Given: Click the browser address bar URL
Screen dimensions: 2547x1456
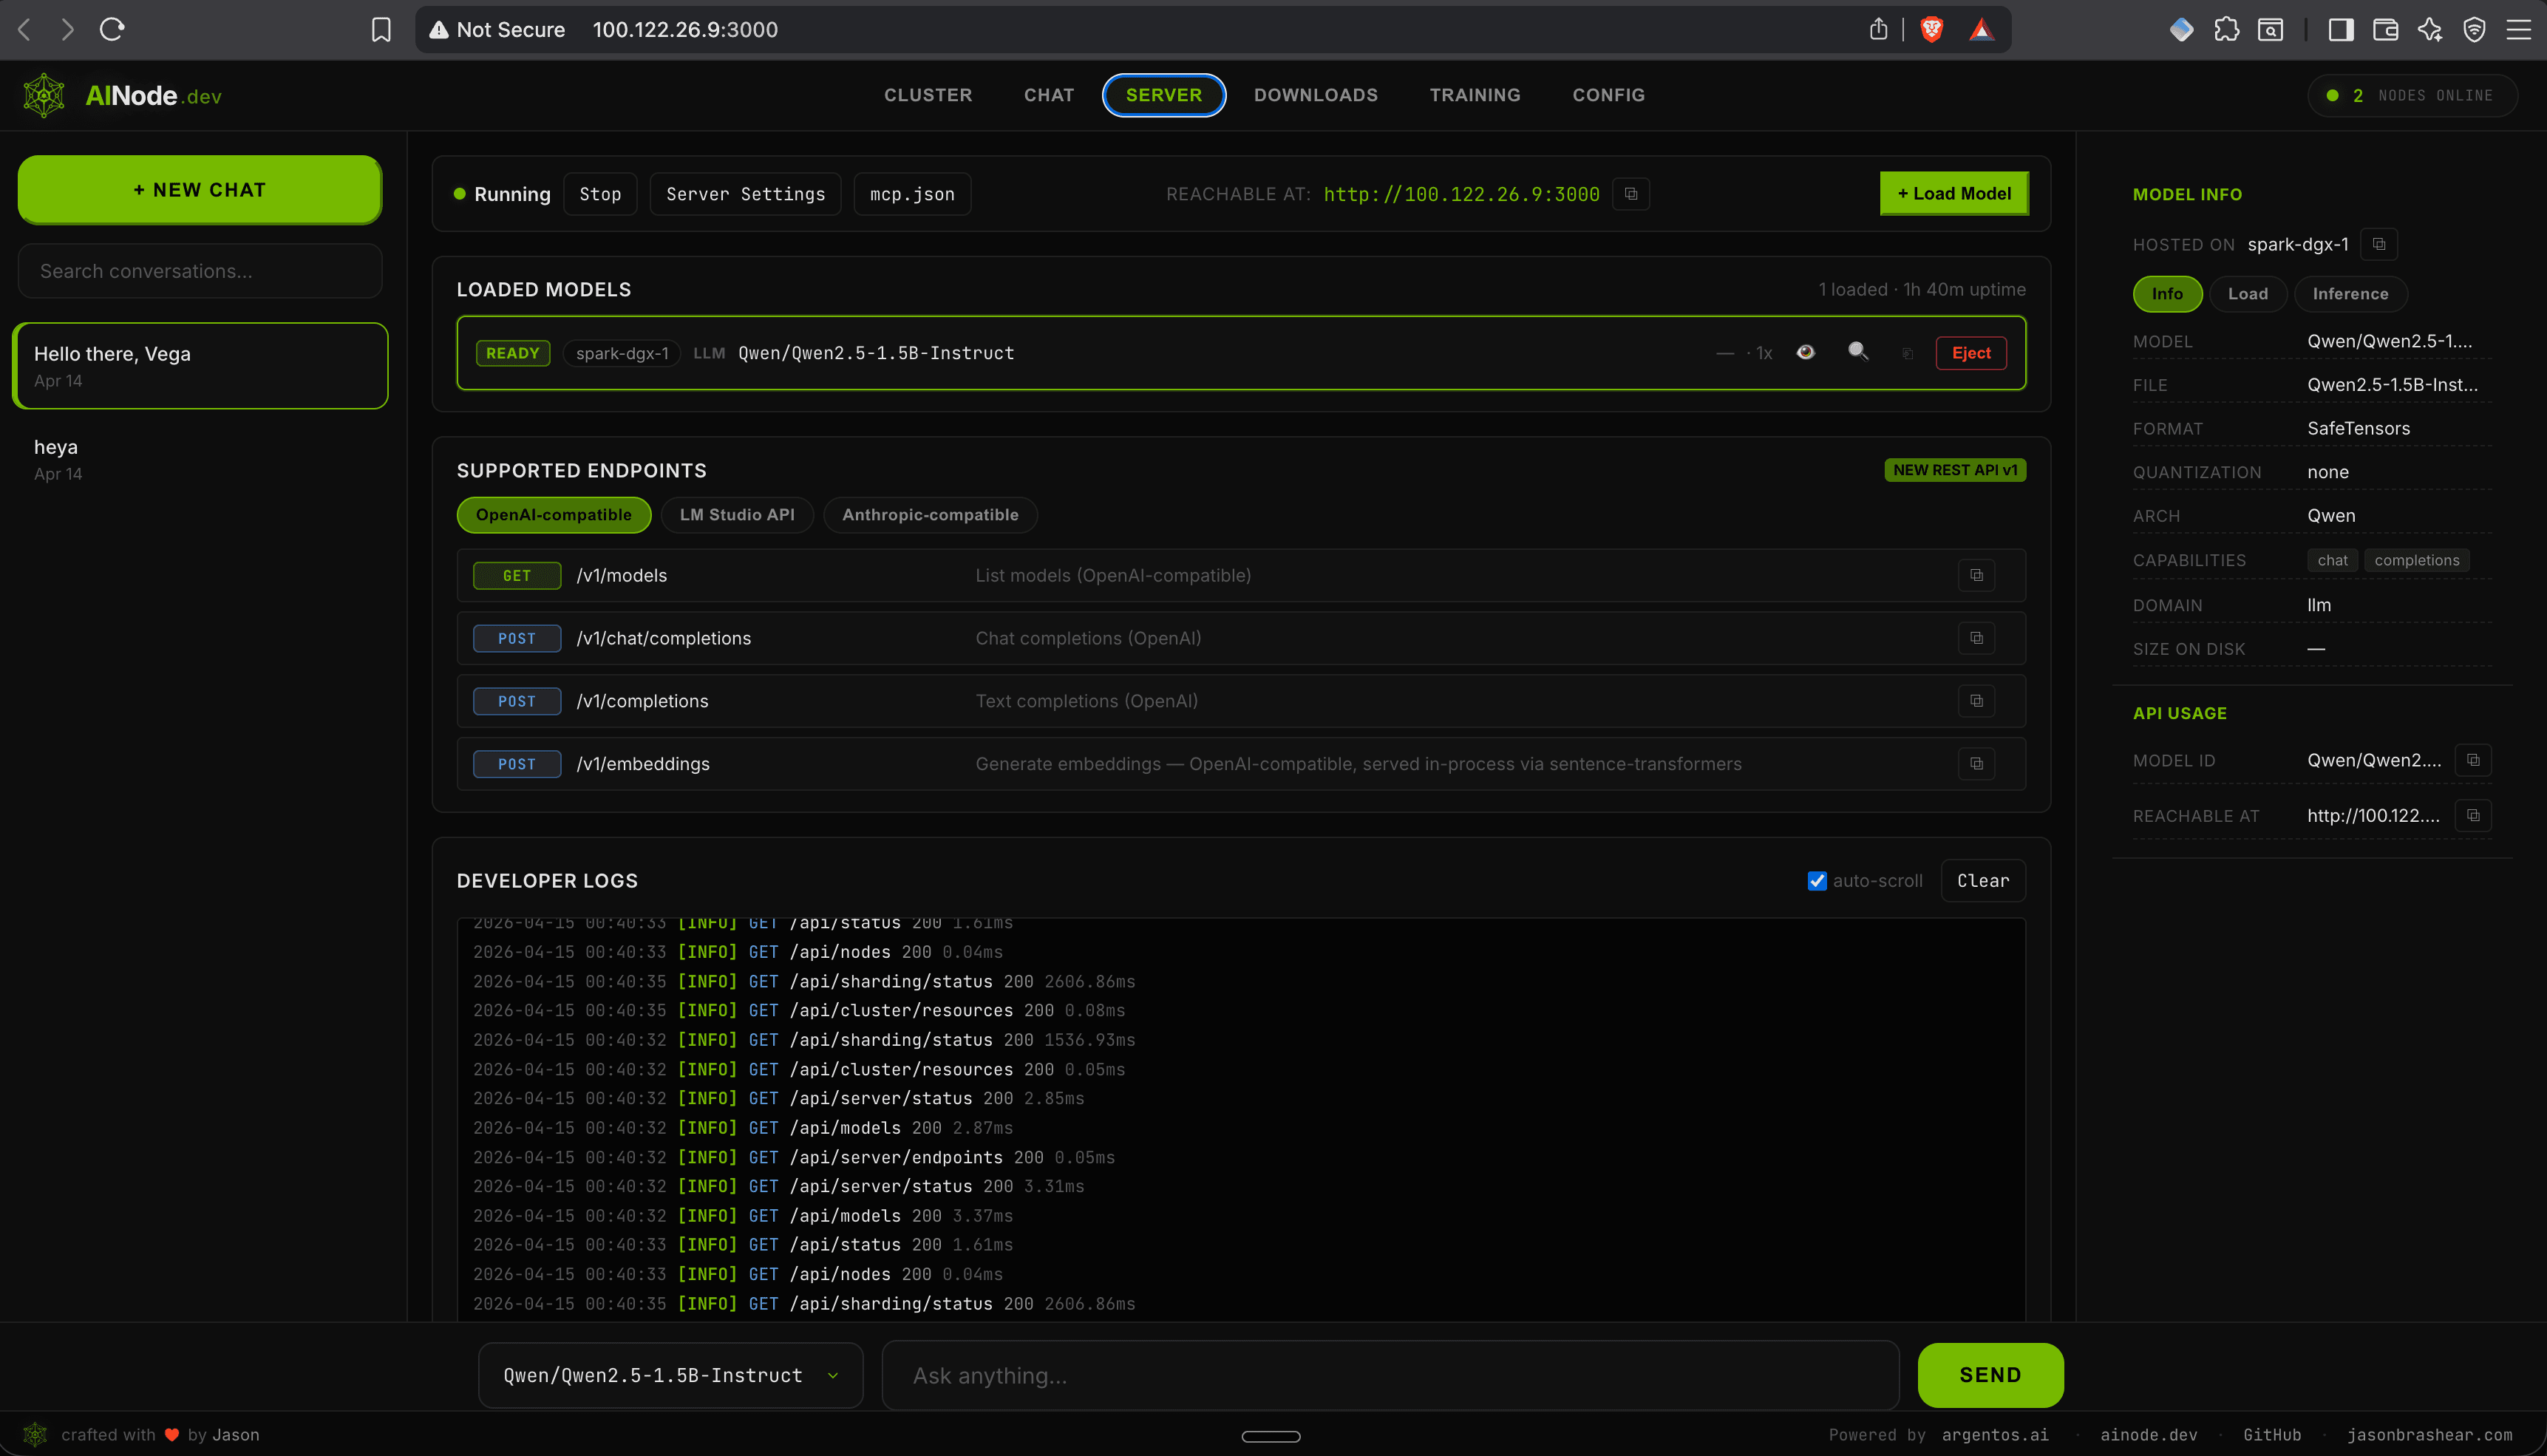Looking at the screenshot, I should (685, 29).
